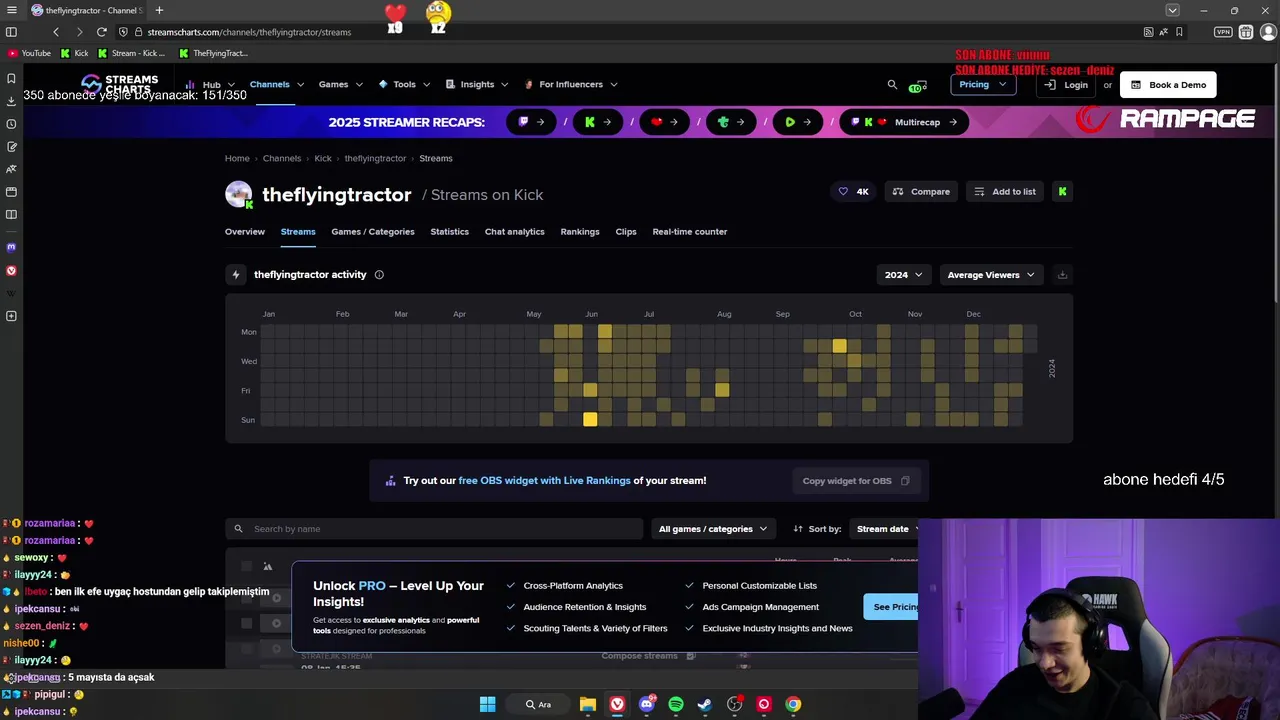Open Spotify from the taskbar

676,704
